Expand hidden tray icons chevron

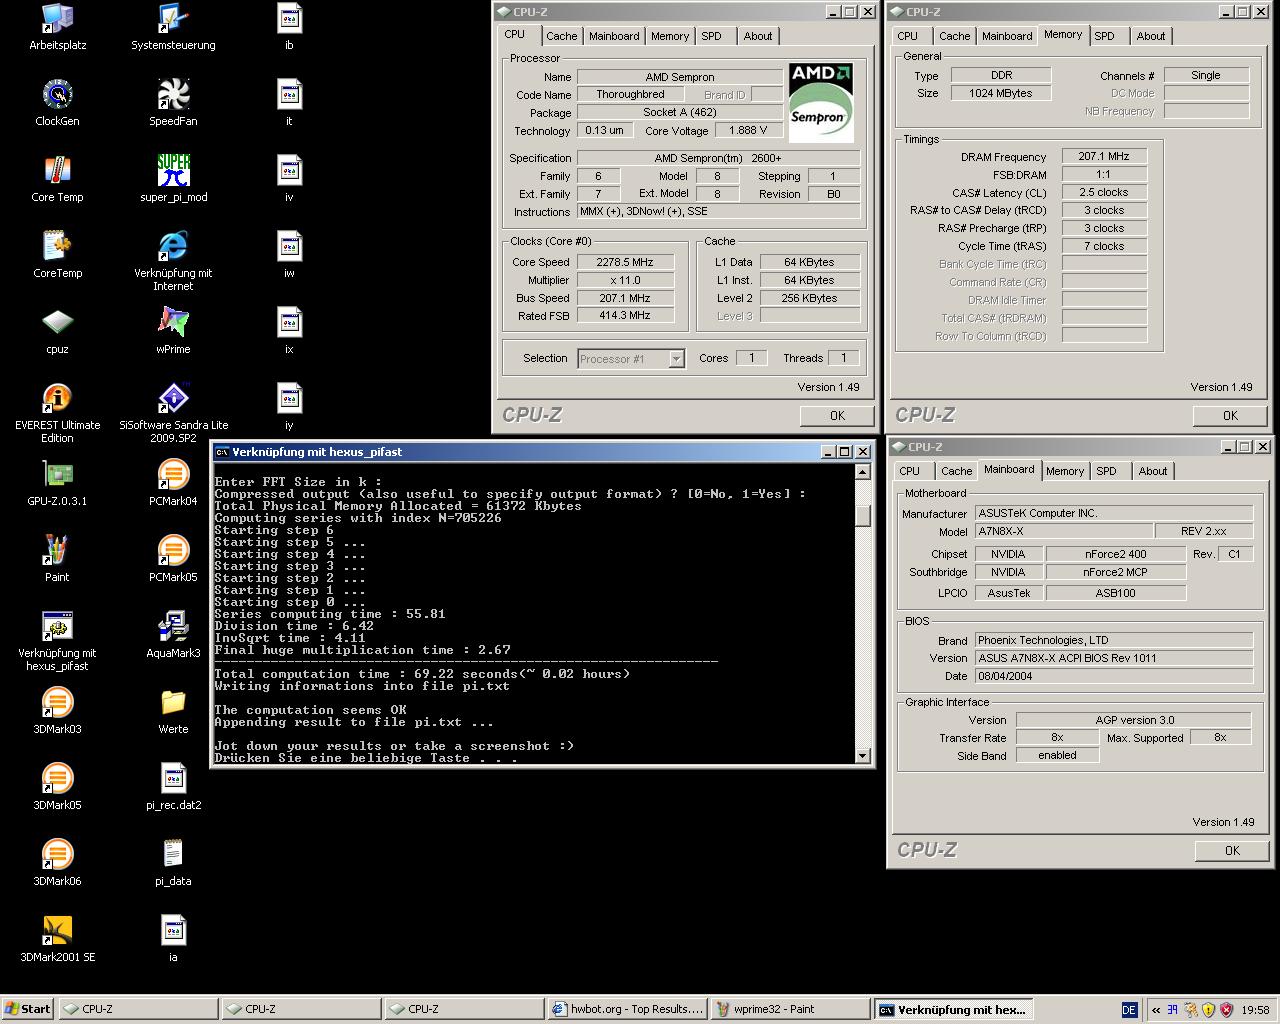pos(1156,1010)
